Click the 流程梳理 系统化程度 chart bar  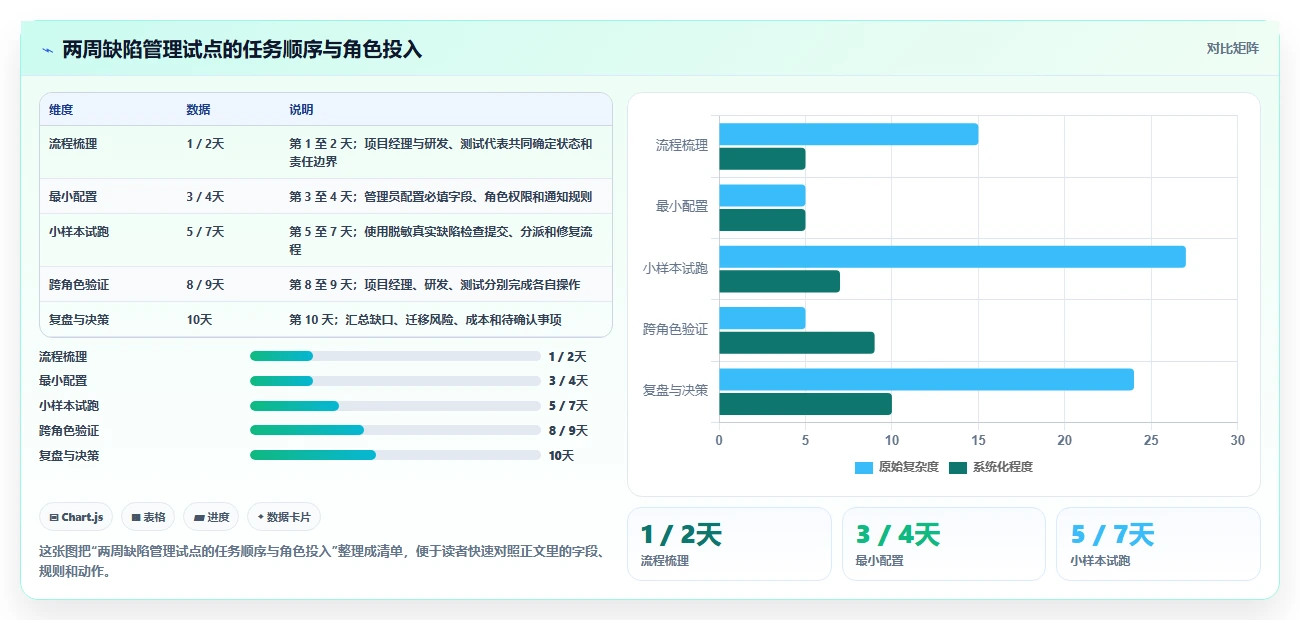pyautogui.click(x=762, y=159)
